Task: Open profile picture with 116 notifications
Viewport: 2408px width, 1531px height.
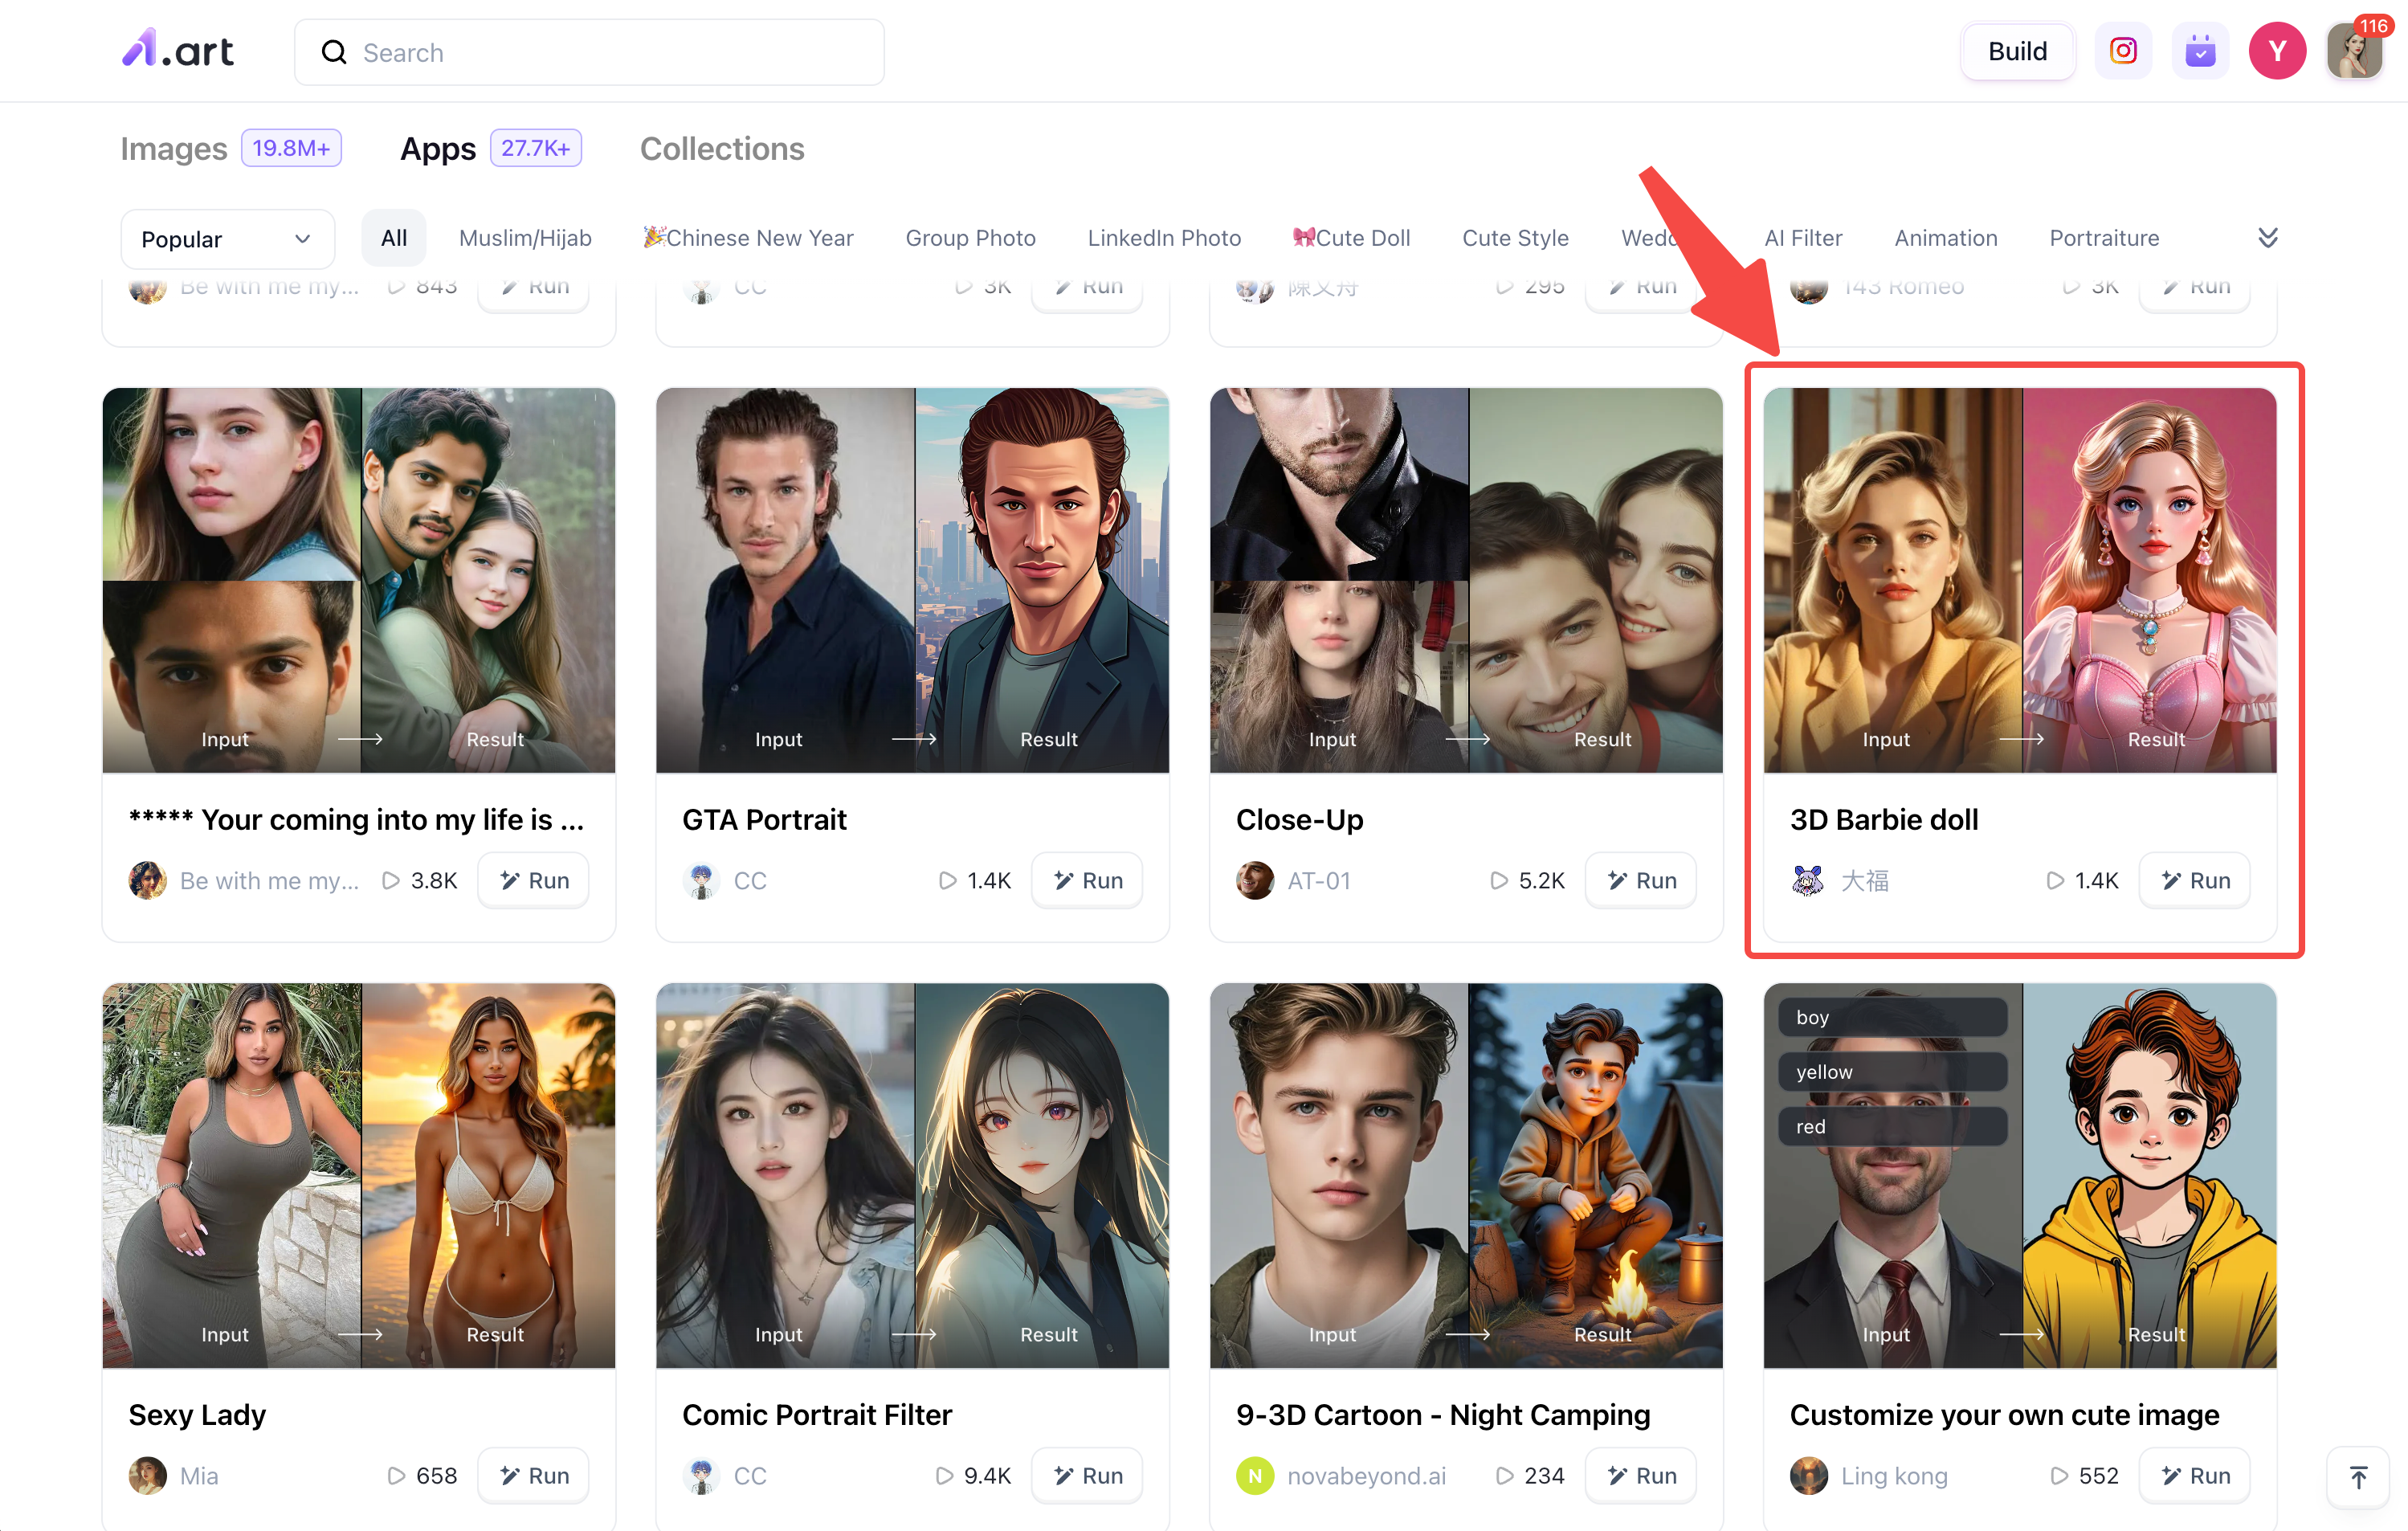Action: tap(2353, 51)
